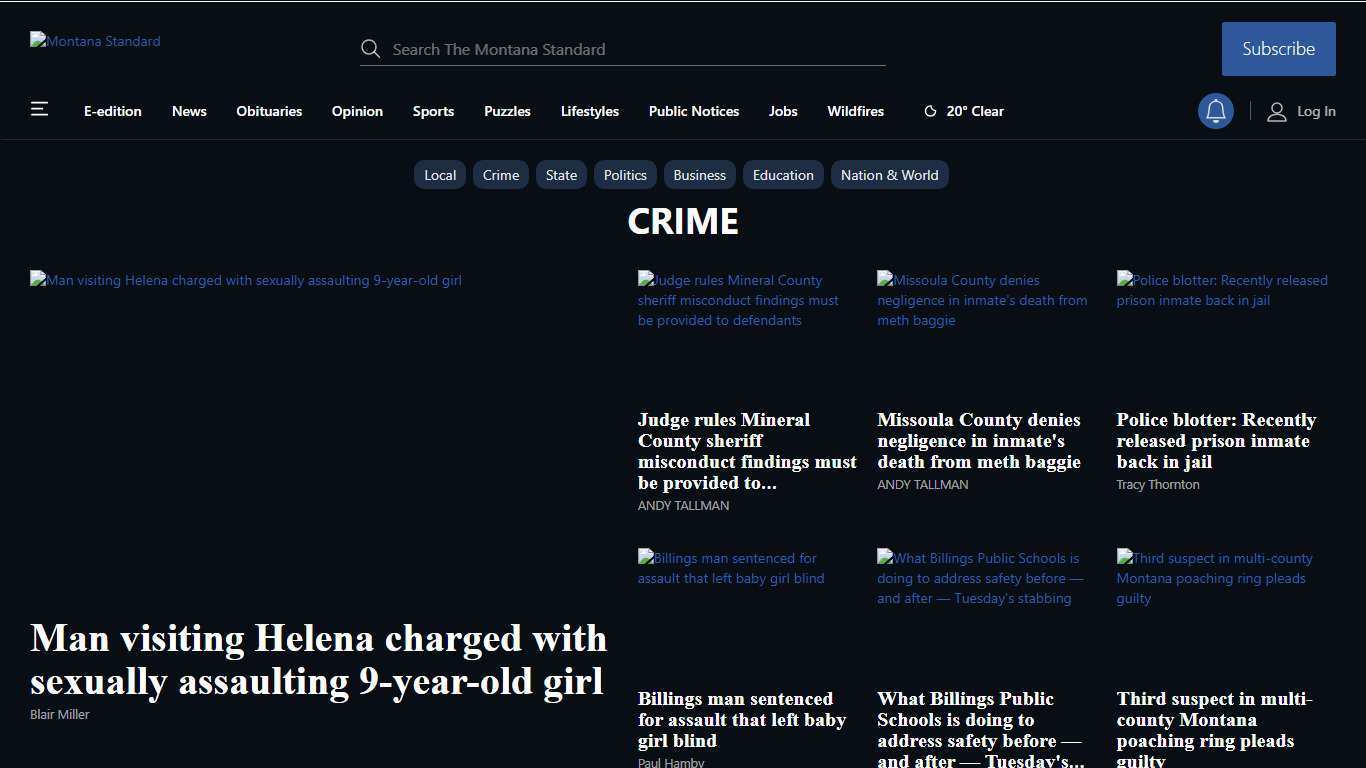Screen dimensions: 1366x768
Task: Select the Puzzles menu item
Action: [x=507, y=111]
